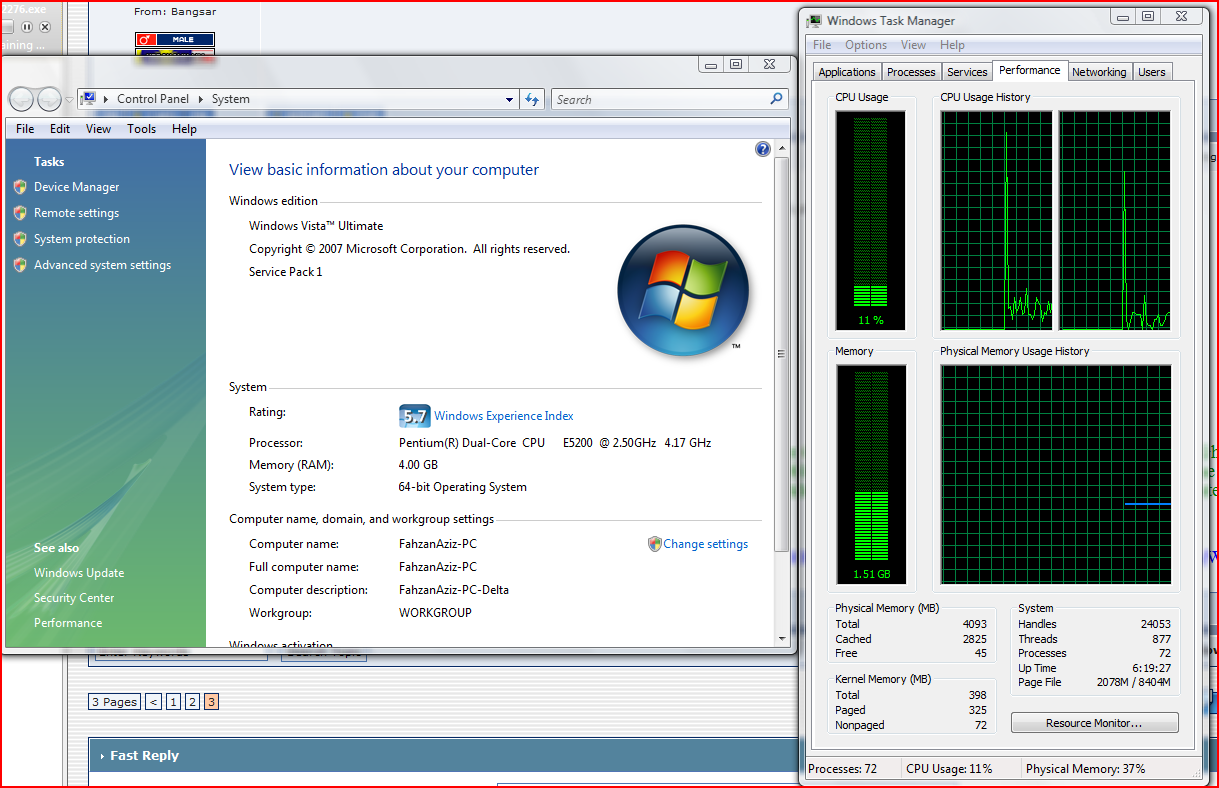Open the Networking tab in Task Manager

(x=1099, y=72)
